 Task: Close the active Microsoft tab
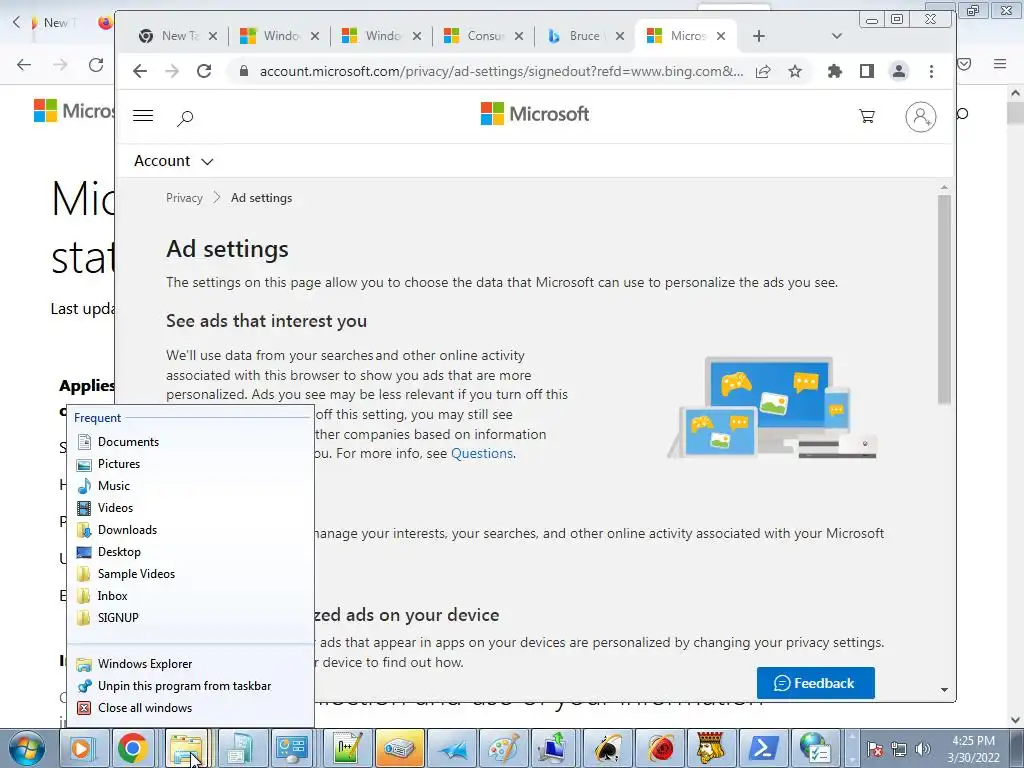(721, 36)
